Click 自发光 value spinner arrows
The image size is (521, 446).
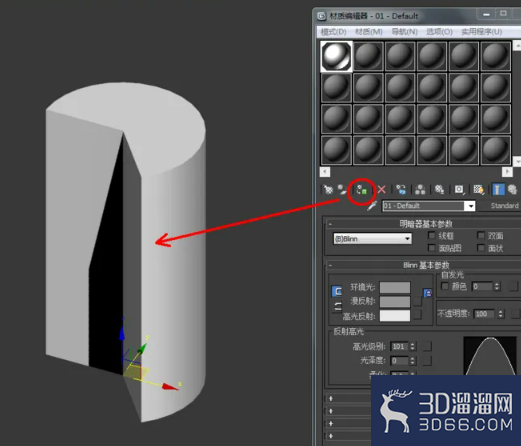(497, 286)
